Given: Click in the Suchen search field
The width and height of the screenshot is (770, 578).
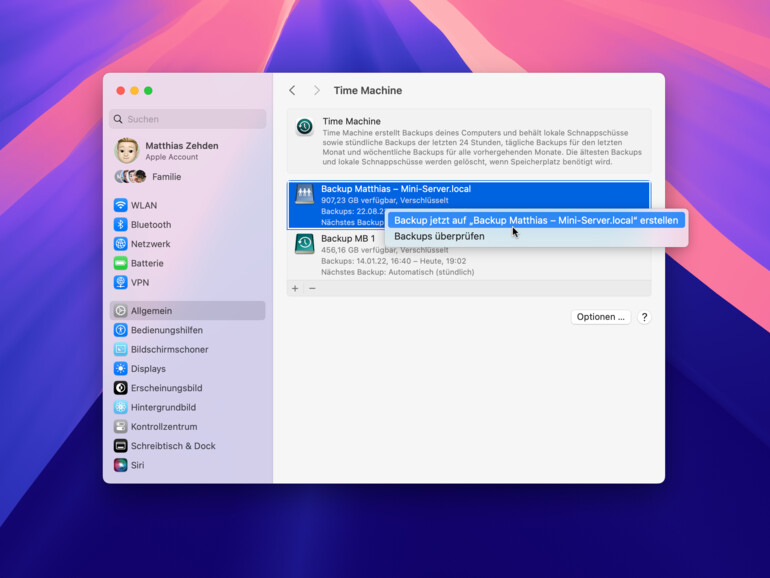Looking at the screenshot, I should pyautogui.click(x=188, y=119).
